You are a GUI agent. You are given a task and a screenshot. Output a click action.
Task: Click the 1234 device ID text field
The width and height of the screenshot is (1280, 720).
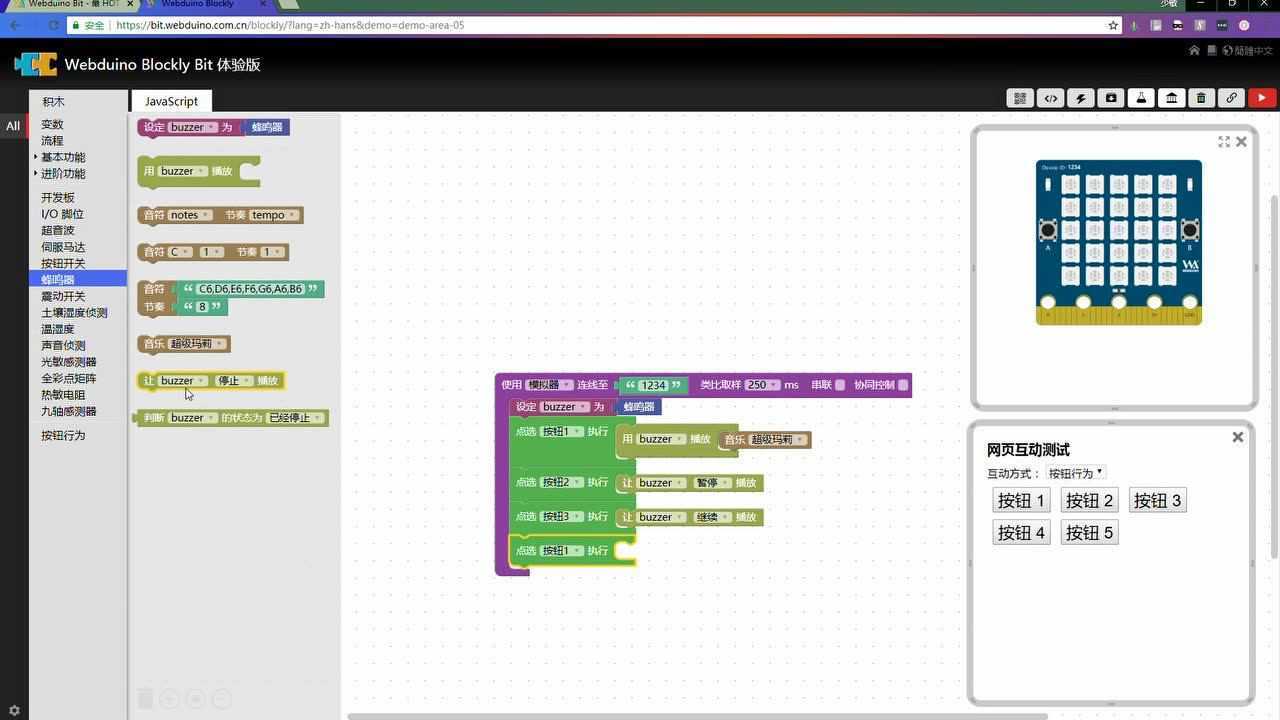click(653, 385)
